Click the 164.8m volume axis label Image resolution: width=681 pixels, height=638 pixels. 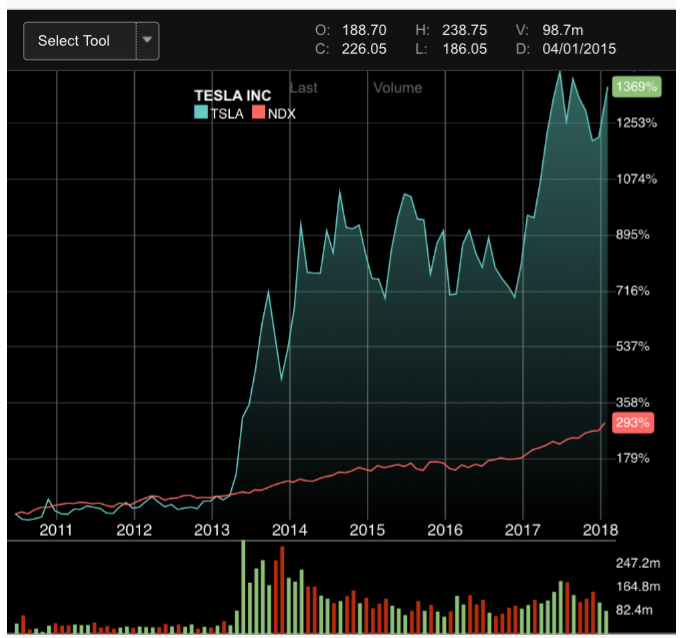click(638, 587)
